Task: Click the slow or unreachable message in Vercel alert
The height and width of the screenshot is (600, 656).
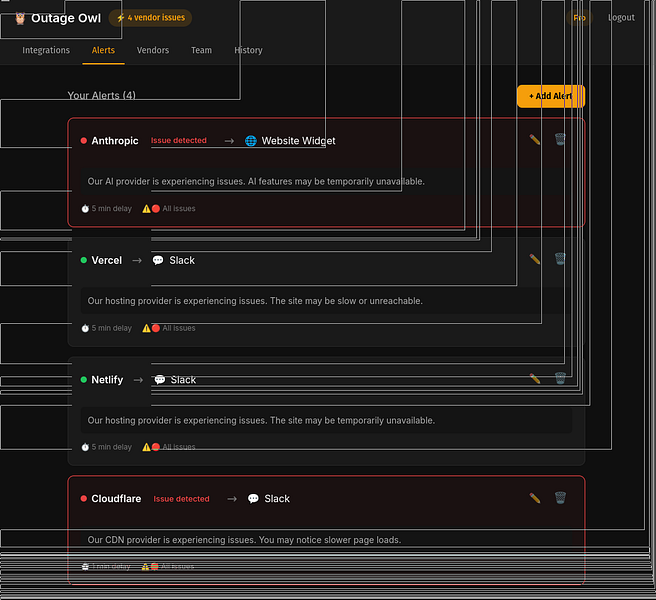Action: 255,301
